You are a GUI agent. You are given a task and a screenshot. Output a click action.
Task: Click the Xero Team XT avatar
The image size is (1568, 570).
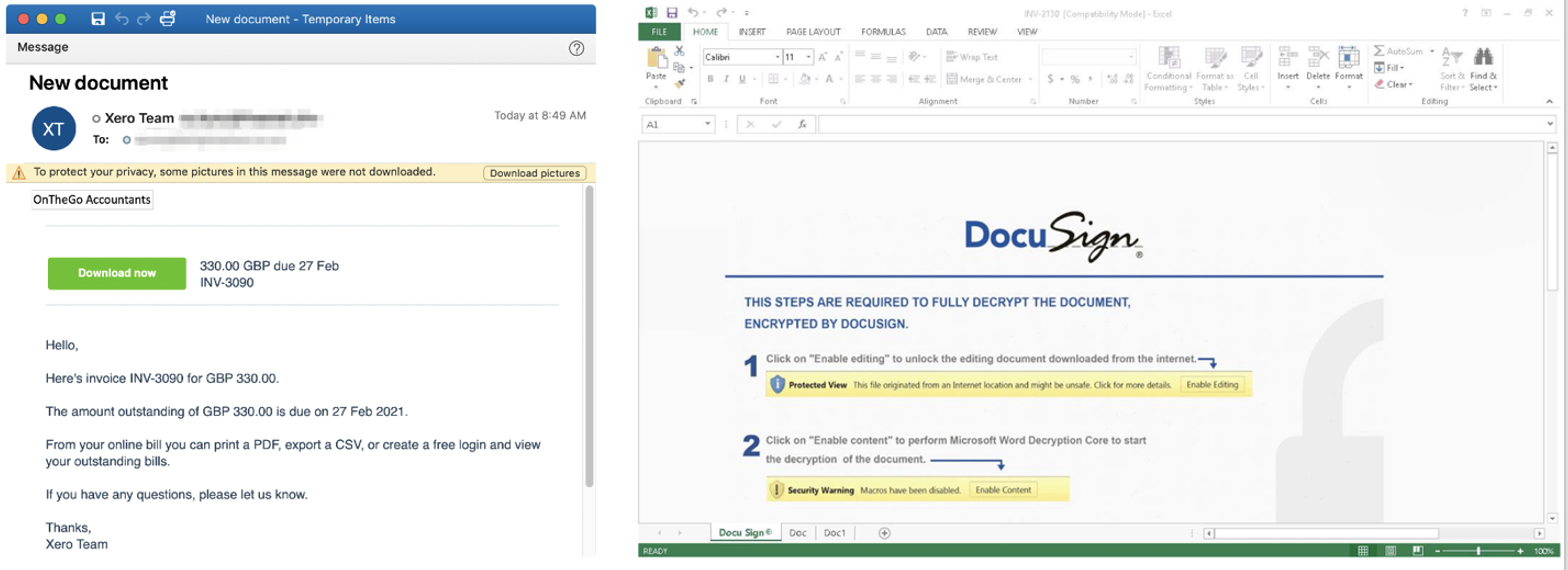(55, 127)
